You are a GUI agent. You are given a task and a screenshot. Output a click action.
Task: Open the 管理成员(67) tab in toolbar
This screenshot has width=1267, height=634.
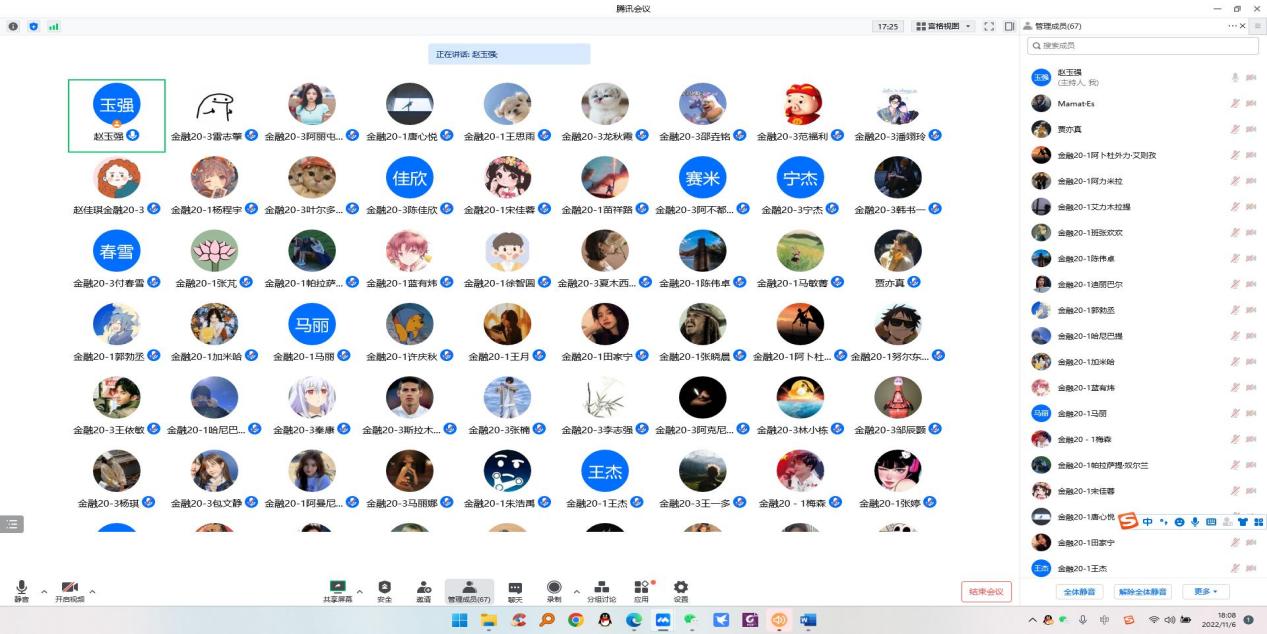(469, 590)
